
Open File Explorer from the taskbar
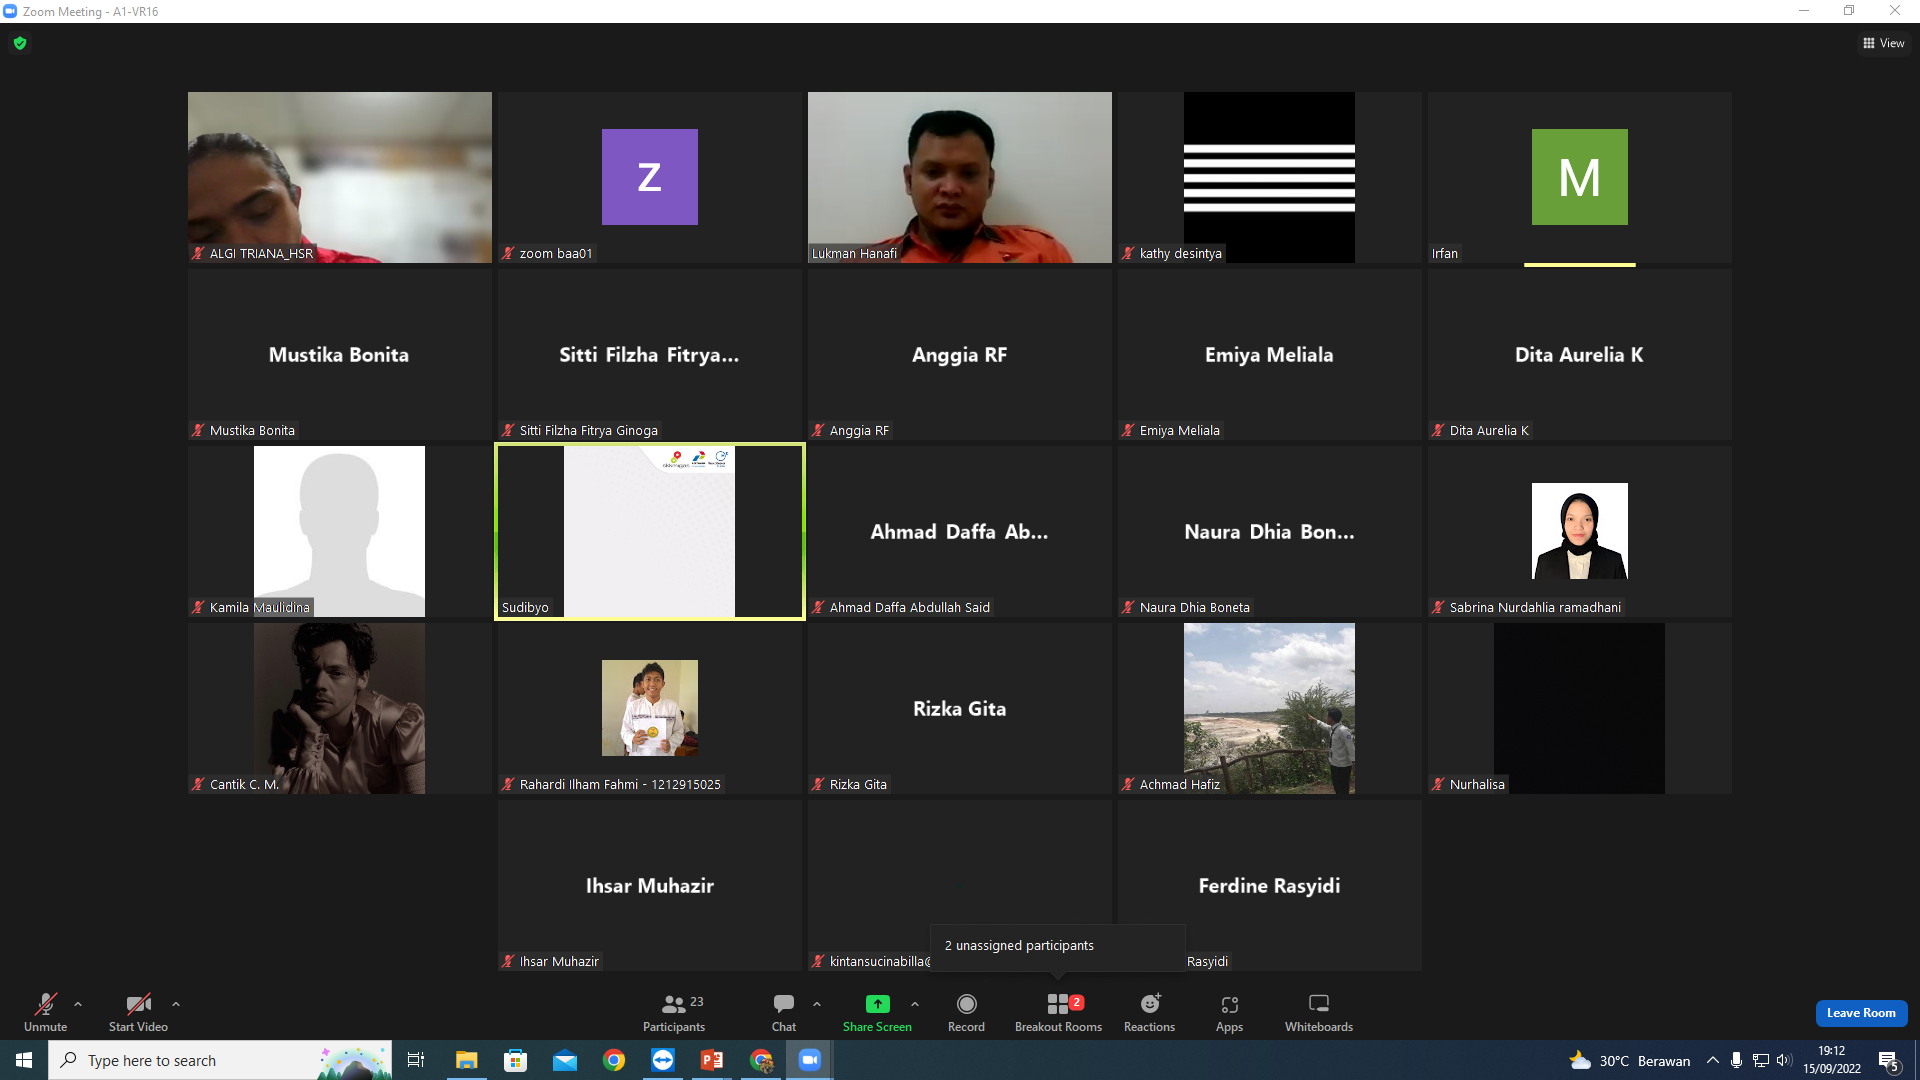[x=467, y=1060]
